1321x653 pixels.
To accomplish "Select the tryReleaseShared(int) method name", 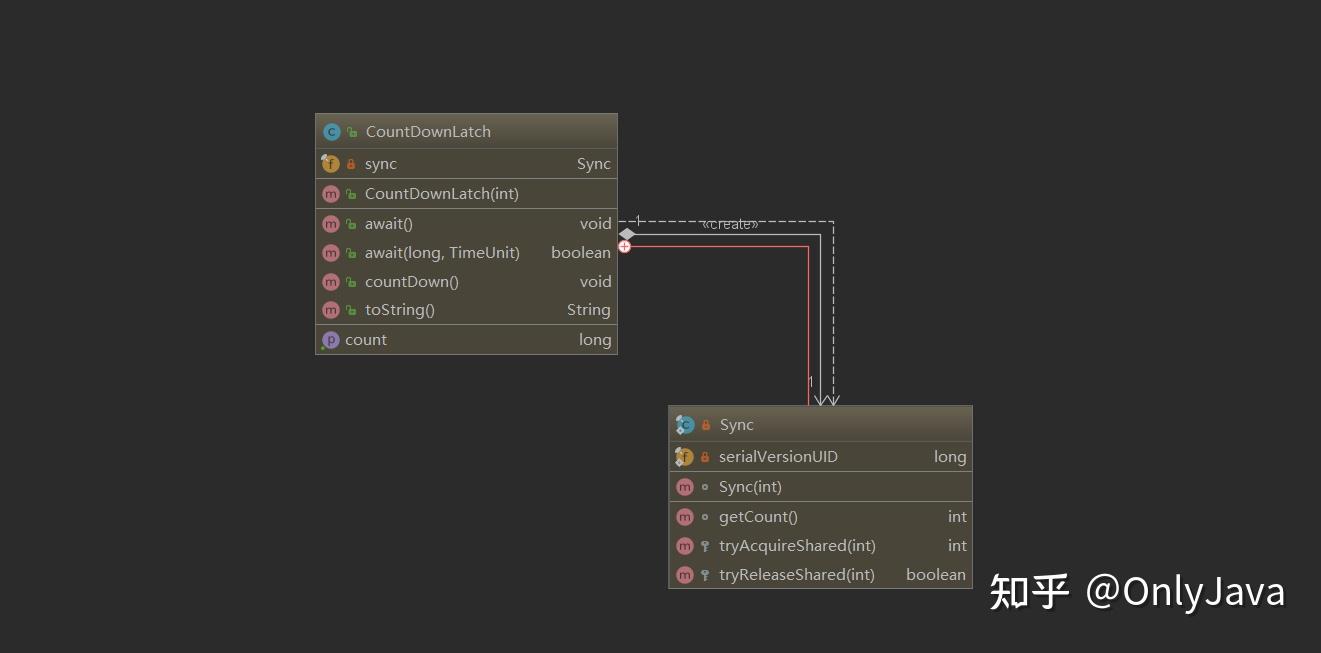I will [x=797, y=575].
